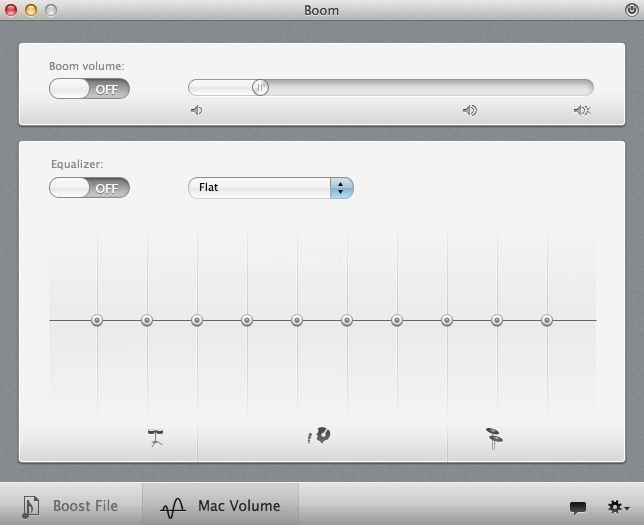Image resolution: width=644 pixels, height=525 pixels.
Task: Click the Boom volume slider knob
Action: pos(260,88)
